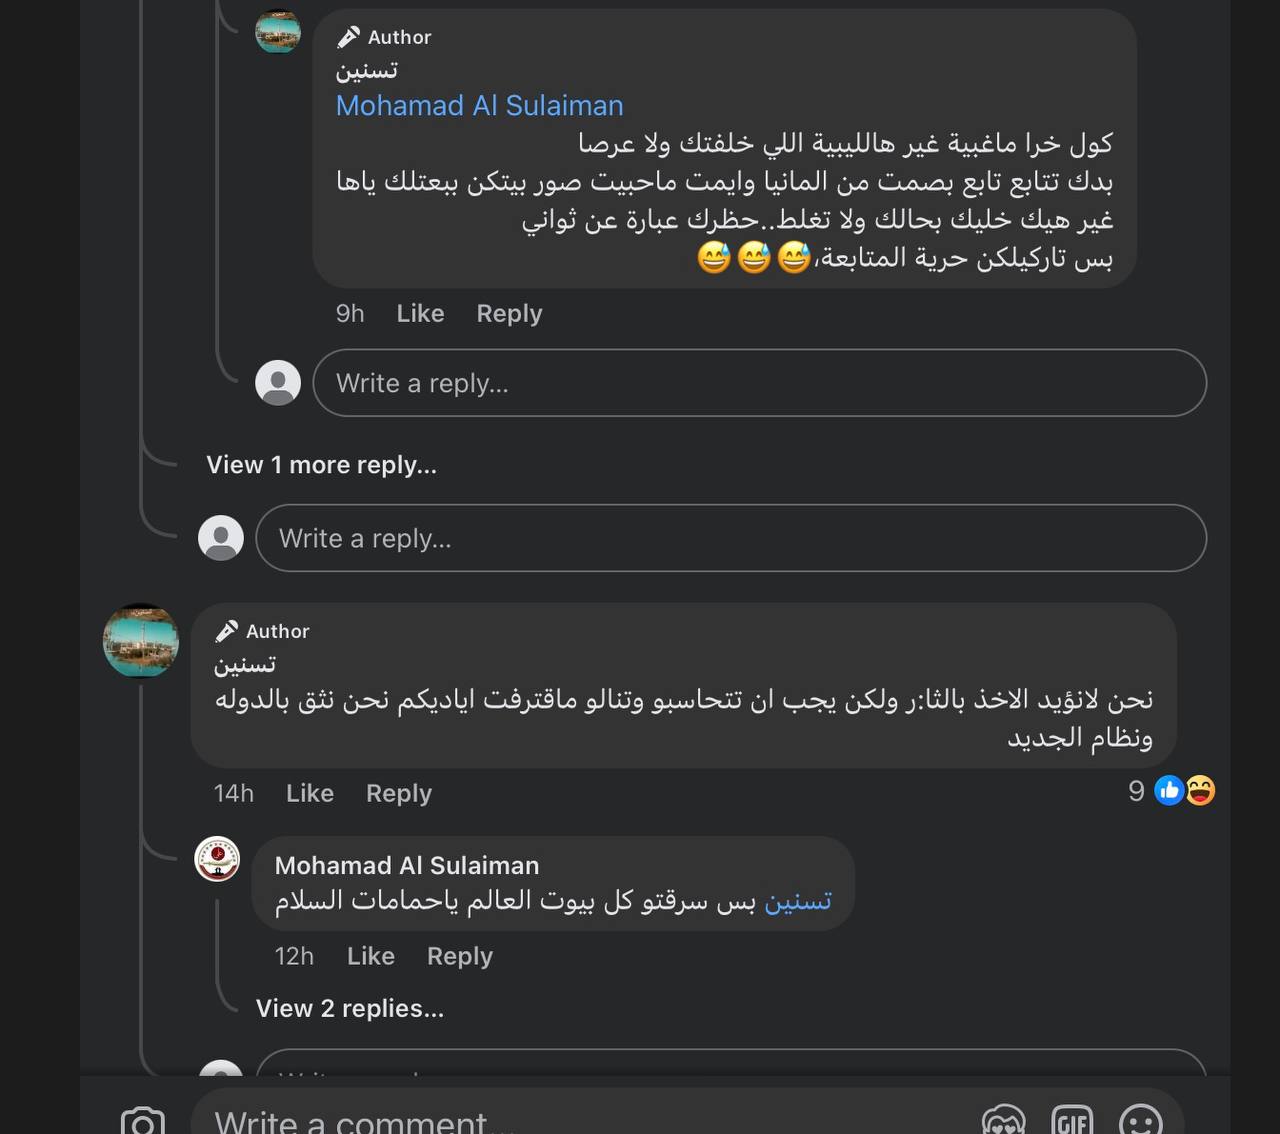Viewport: 1280px width, 1134px height.
Task: Open the blue Mohamad Al Sulaiman mention link
Action: 479,106
